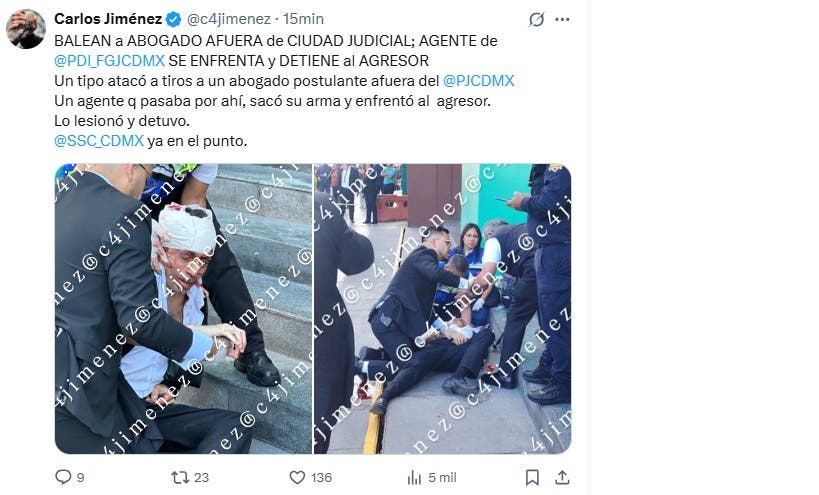This screenshot has height=495, width=819.
Task: Follow the @PJCDMX mention link
Action: click(x=478, y=81)
